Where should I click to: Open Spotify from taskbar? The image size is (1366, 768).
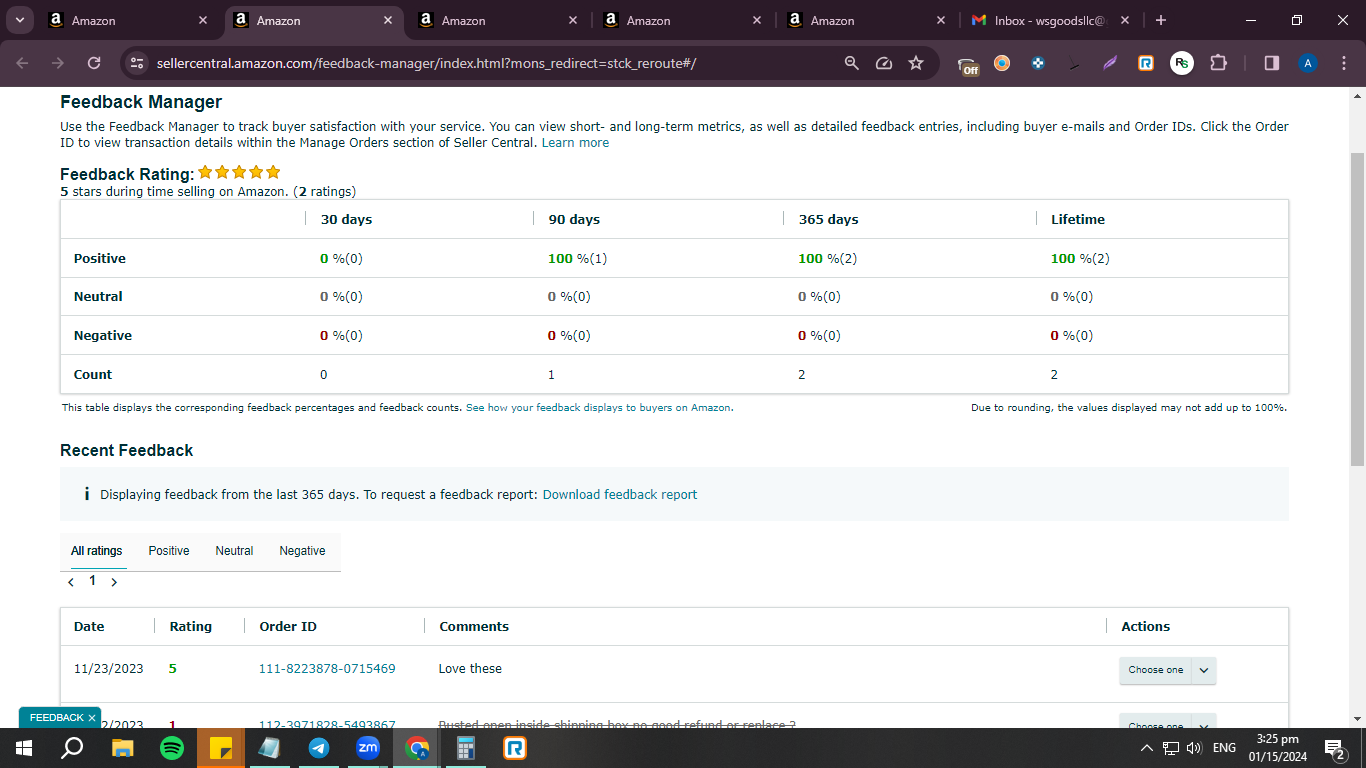(172, 748)
